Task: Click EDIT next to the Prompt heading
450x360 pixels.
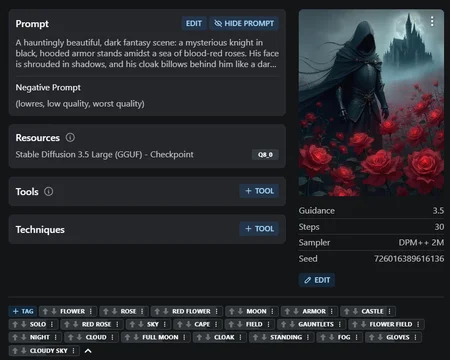Action: 194,23
